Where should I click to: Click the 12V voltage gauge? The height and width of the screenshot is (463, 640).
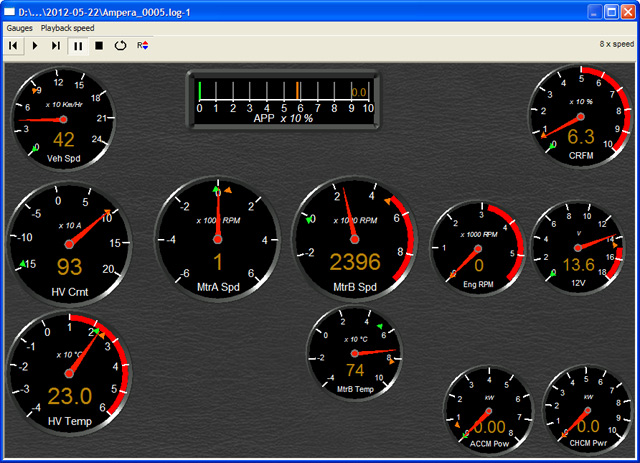coord(579,249)
